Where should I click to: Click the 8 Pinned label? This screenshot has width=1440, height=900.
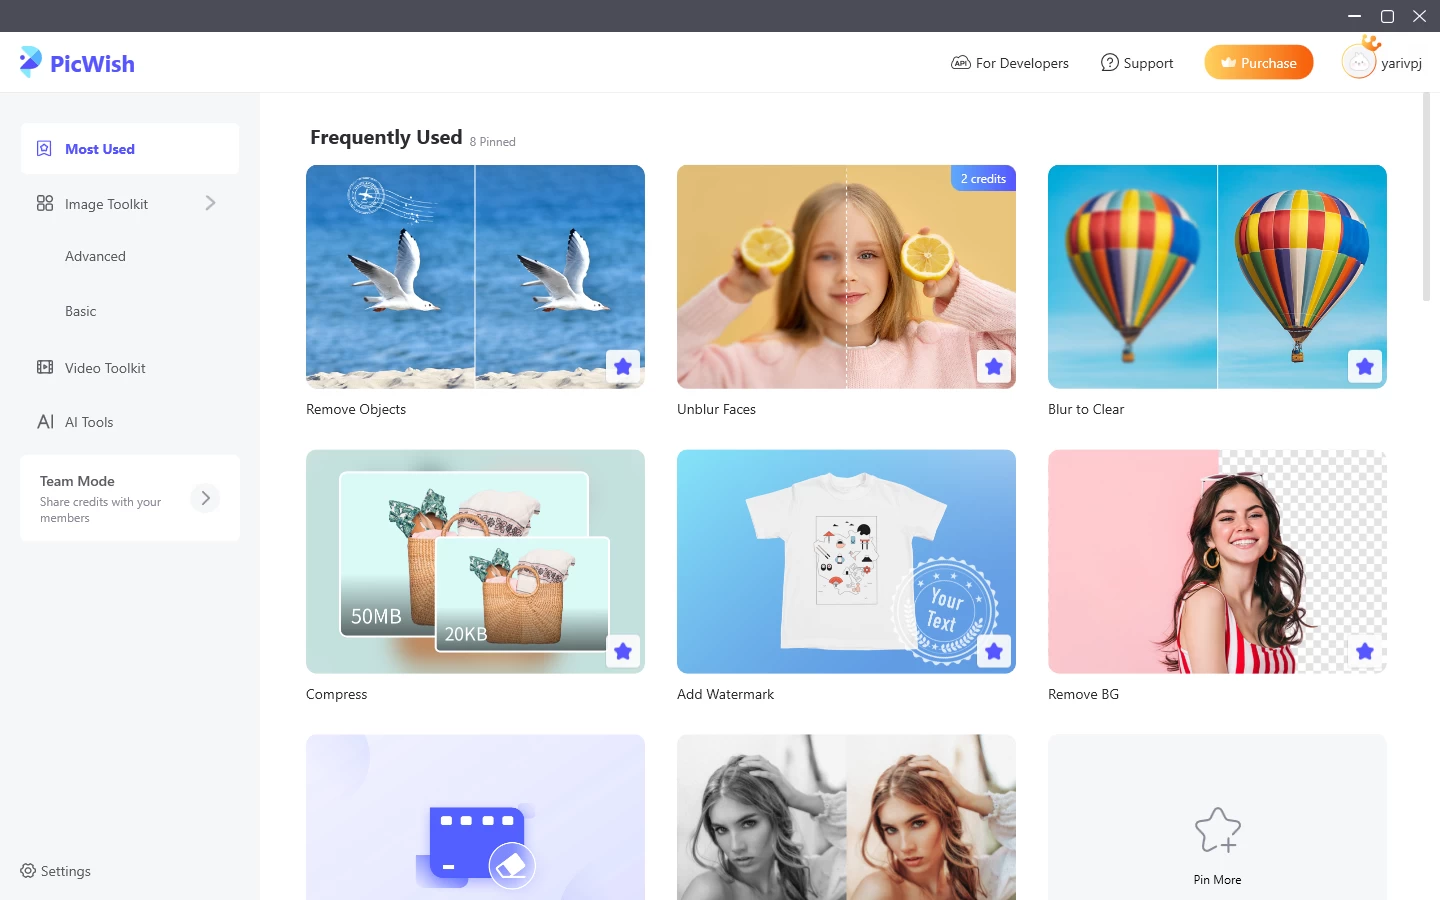pyautogui.click(x=492, y=142)
